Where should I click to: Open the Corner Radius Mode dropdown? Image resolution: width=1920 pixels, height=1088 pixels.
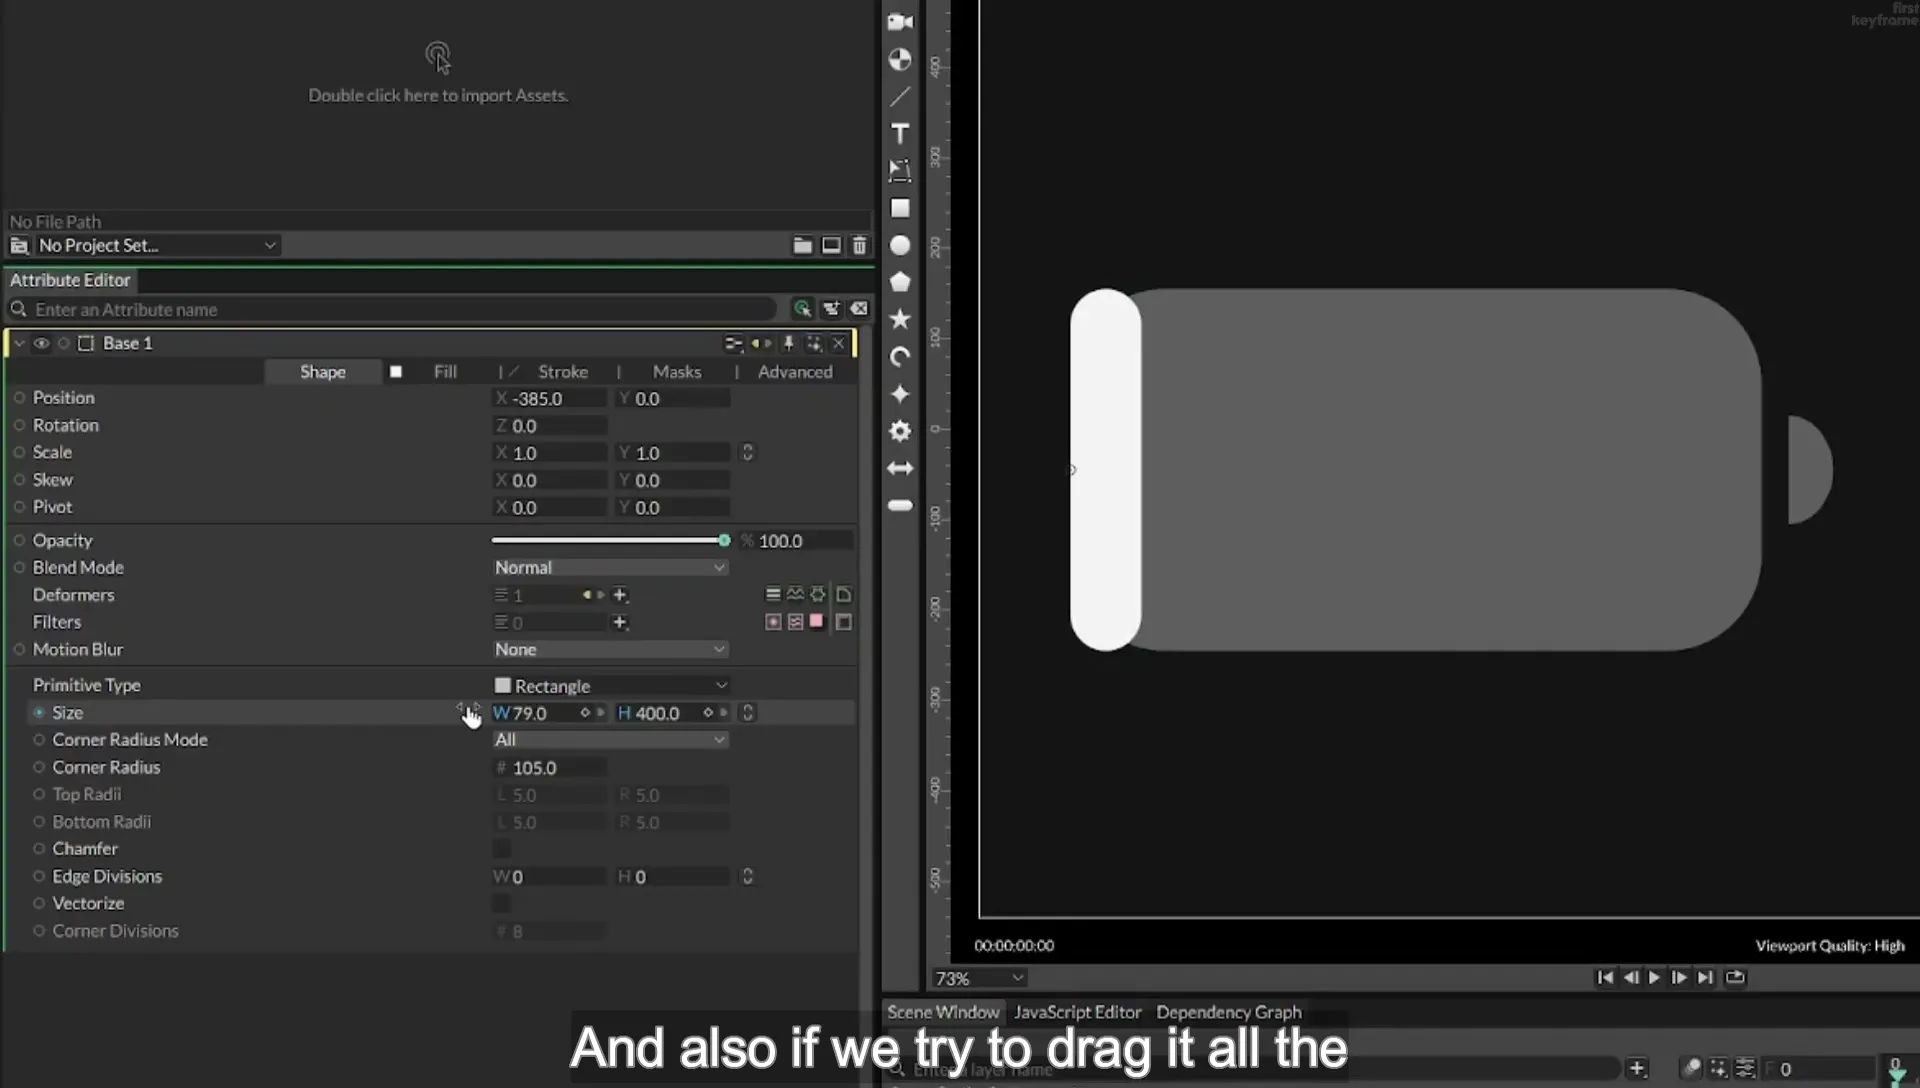click(x=610, y=740)
